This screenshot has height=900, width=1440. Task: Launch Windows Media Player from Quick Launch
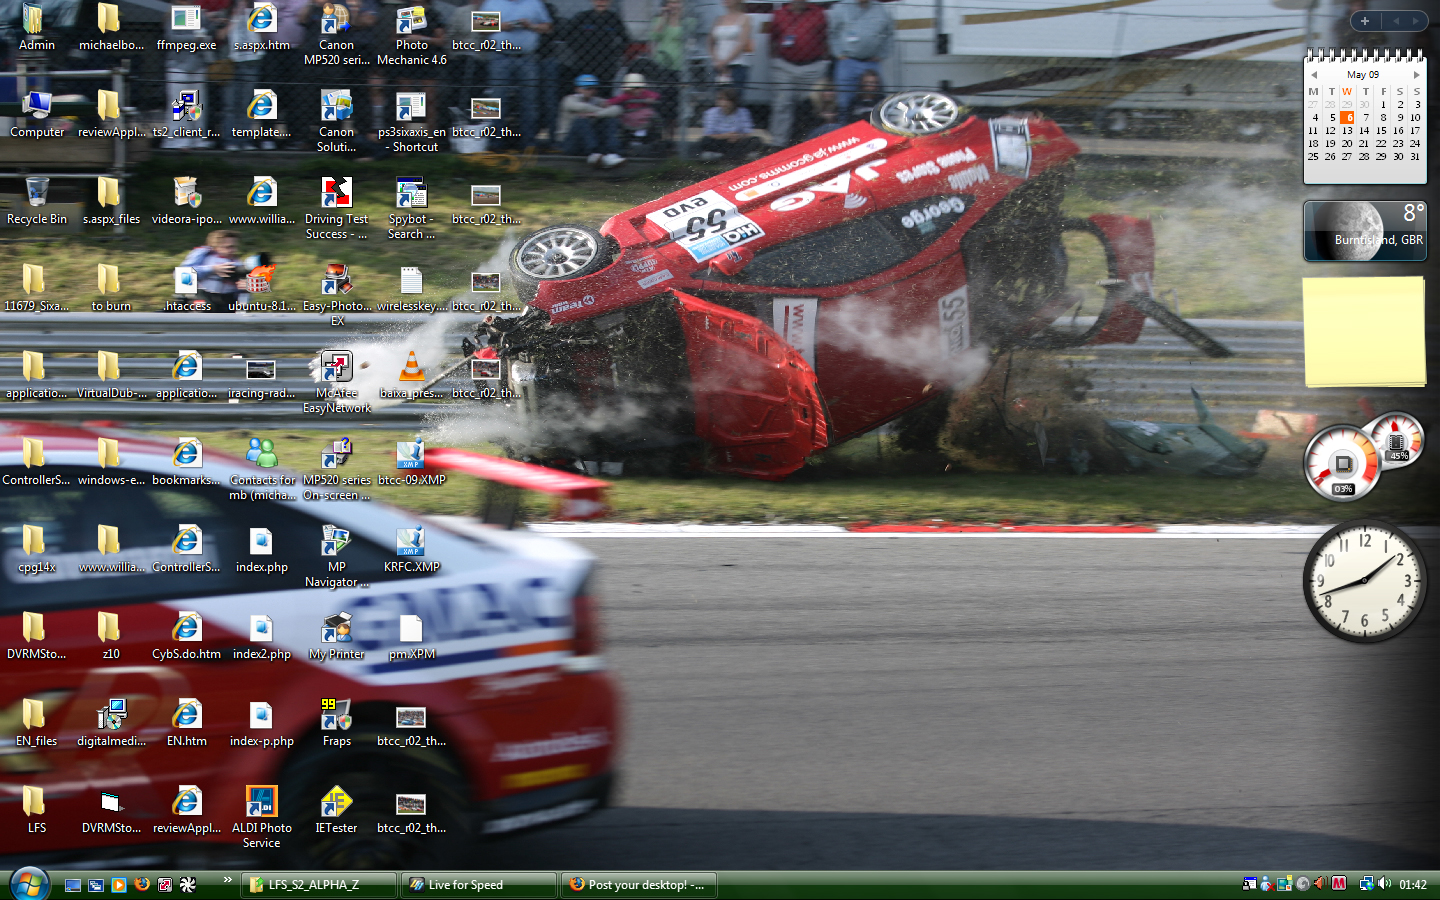pos(119,885)
